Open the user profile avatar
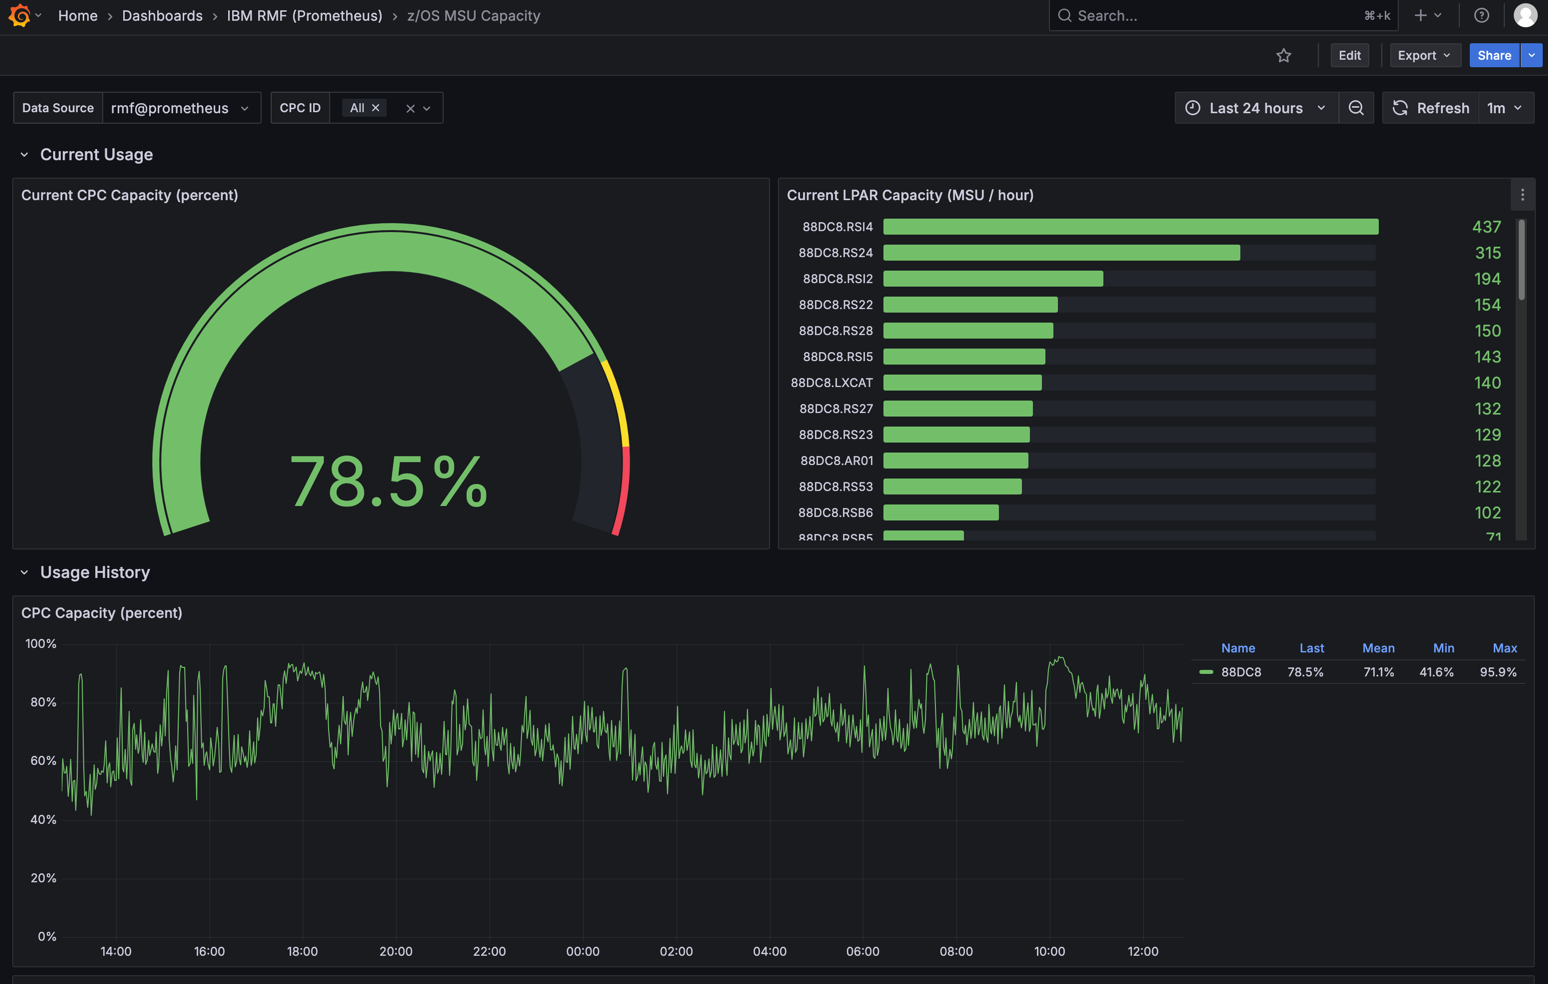Screen dimensions: 1548x984 coord(1525,16)
